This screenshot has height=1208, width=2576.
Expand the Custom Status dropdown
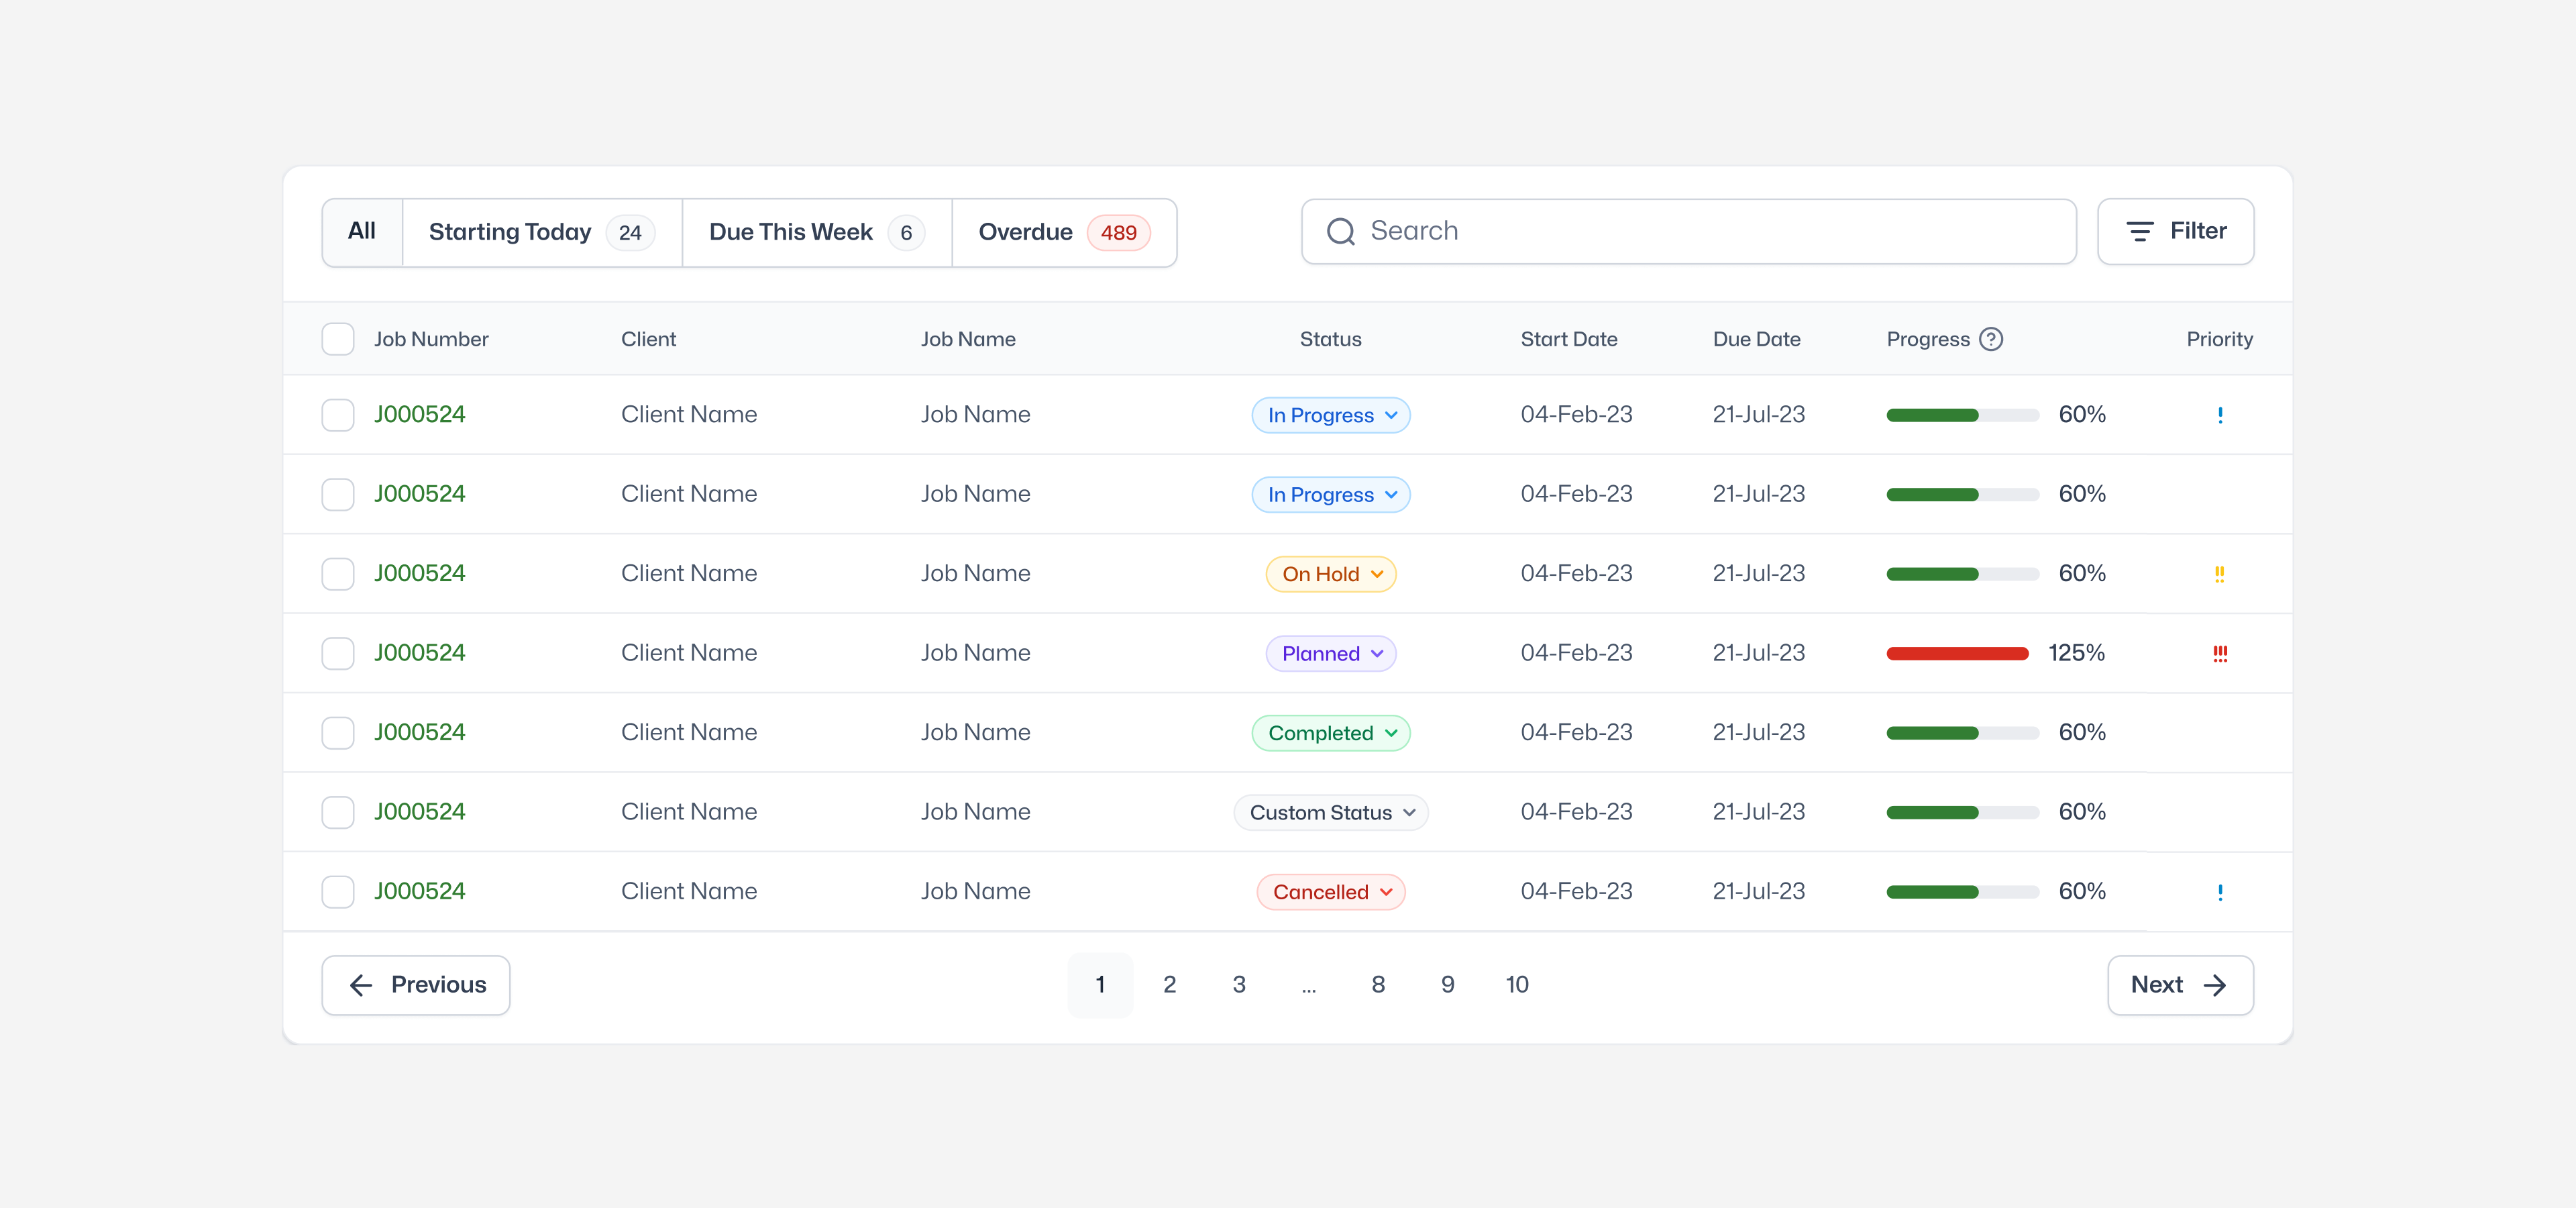1330,813
